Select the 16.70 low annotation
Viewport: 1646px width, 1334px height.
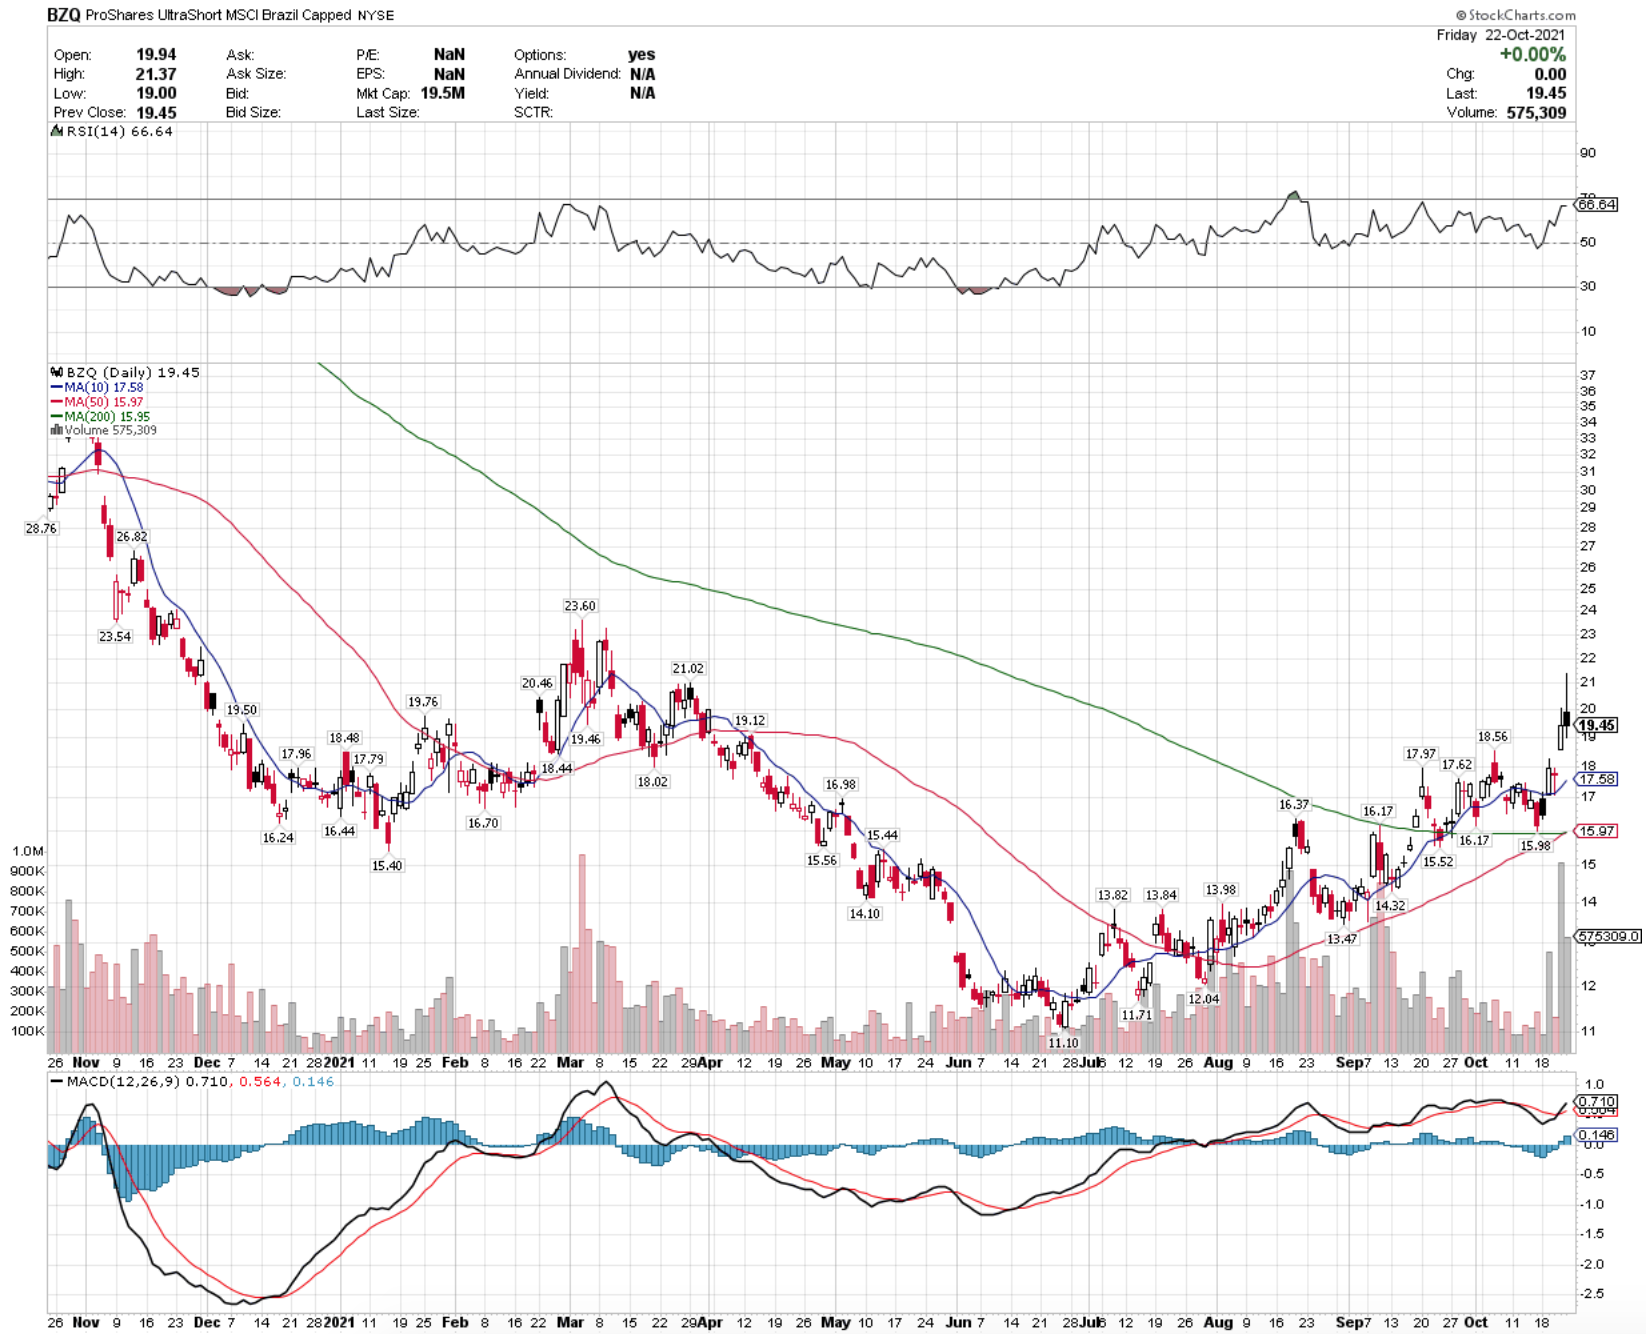(x=482, y=823)
